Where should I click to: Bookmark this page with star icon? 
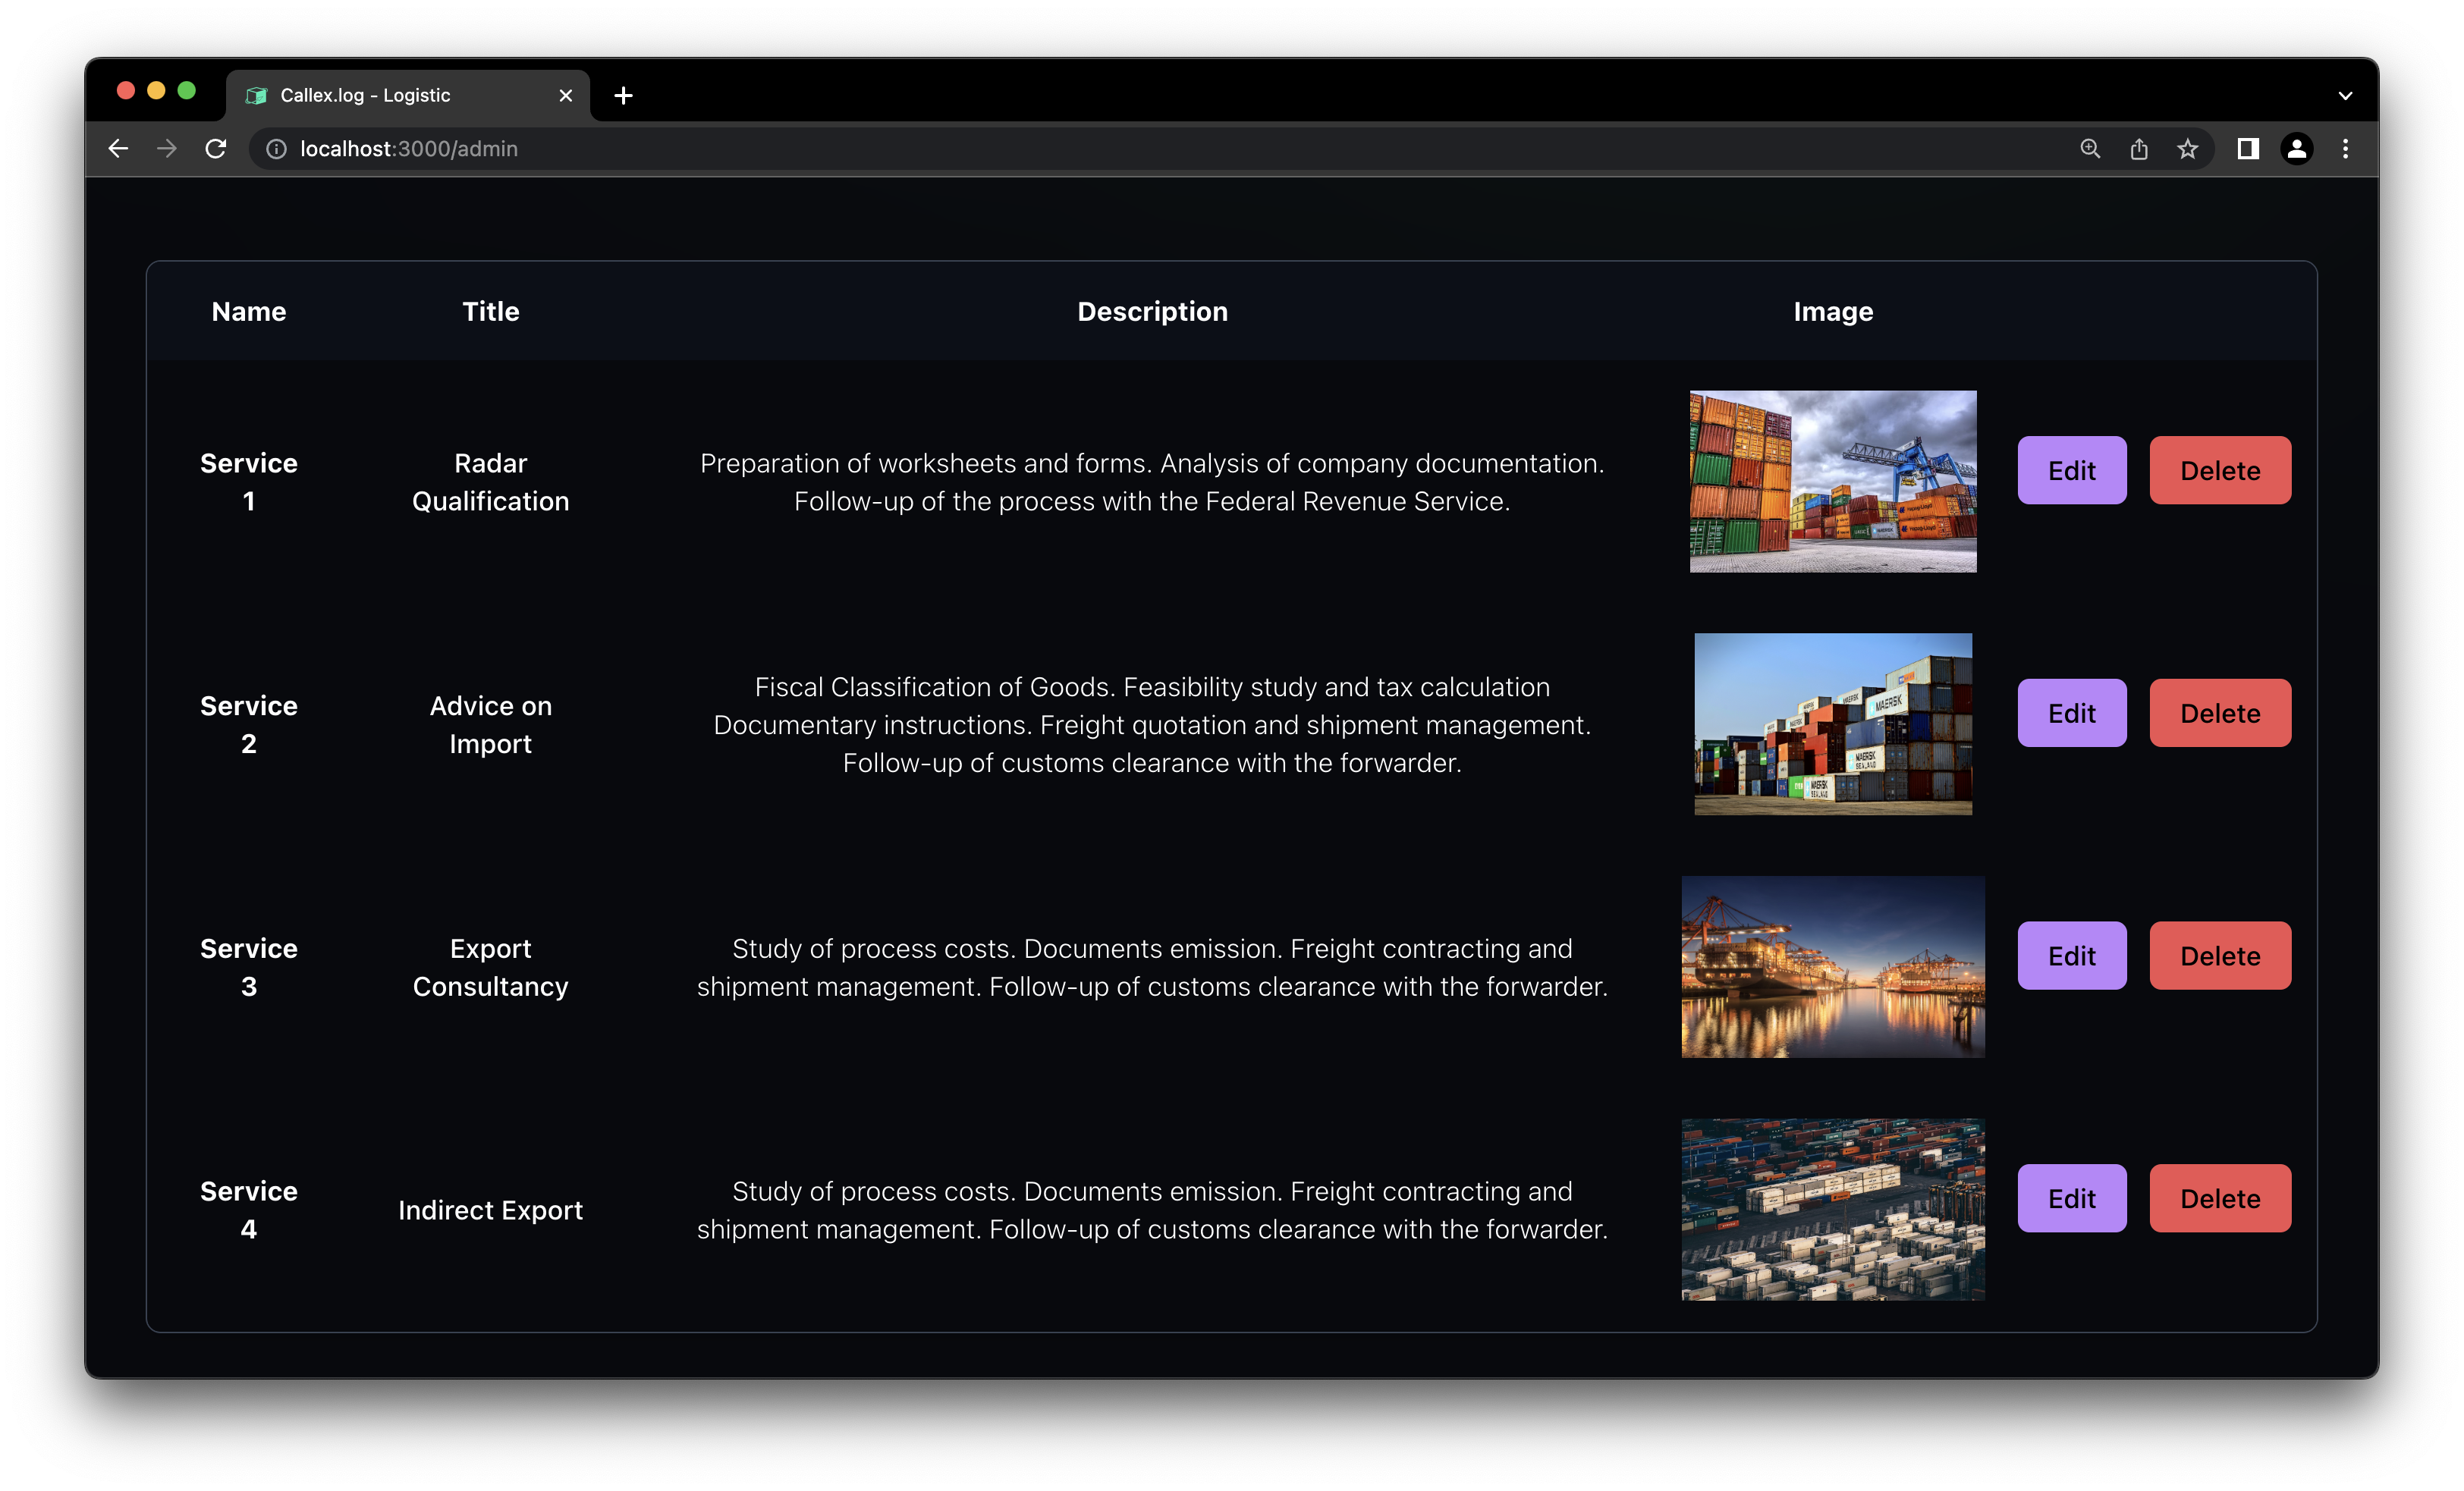click(x=2188, y=149)
